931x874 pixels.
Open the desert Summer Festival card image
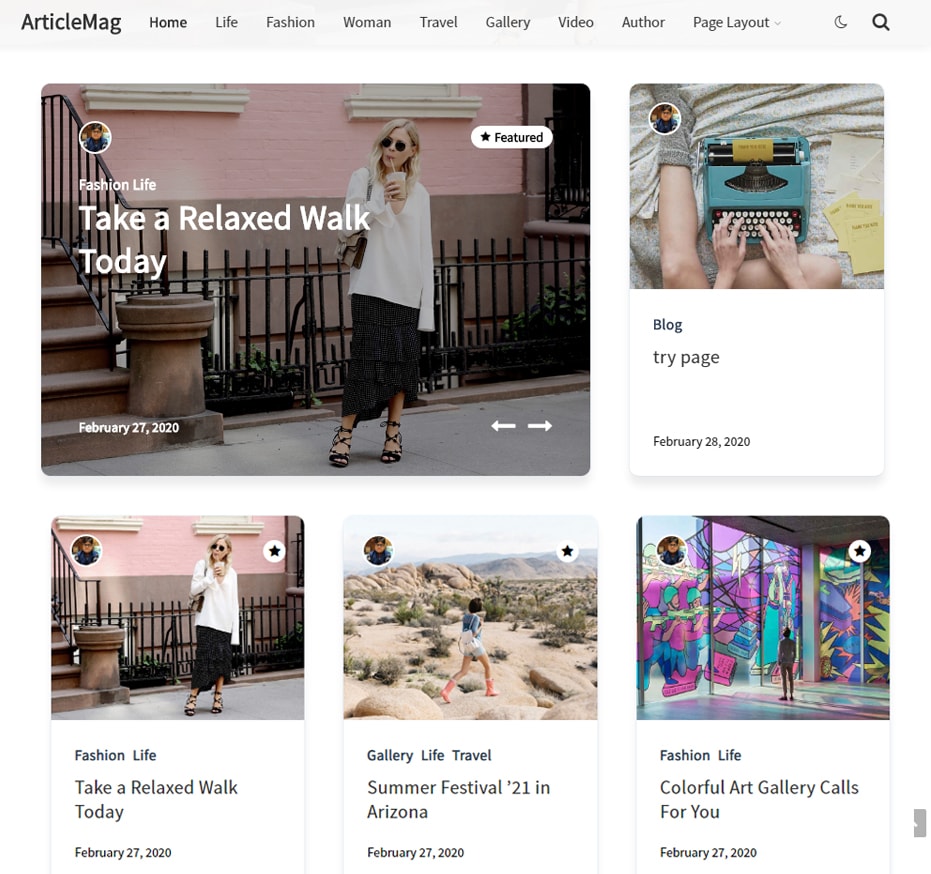pos(470,618)
